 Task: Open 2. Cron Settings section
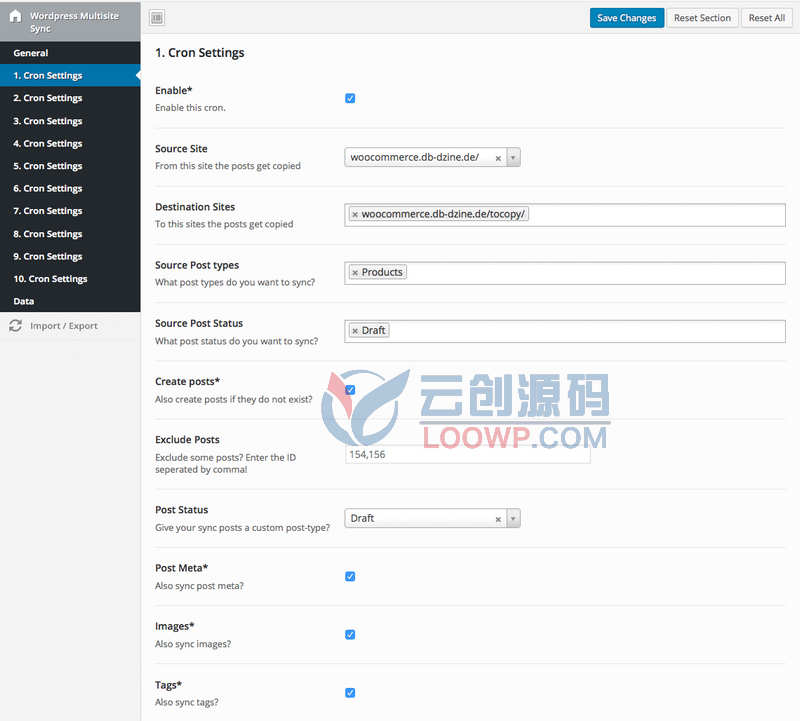tap(70, 98)
